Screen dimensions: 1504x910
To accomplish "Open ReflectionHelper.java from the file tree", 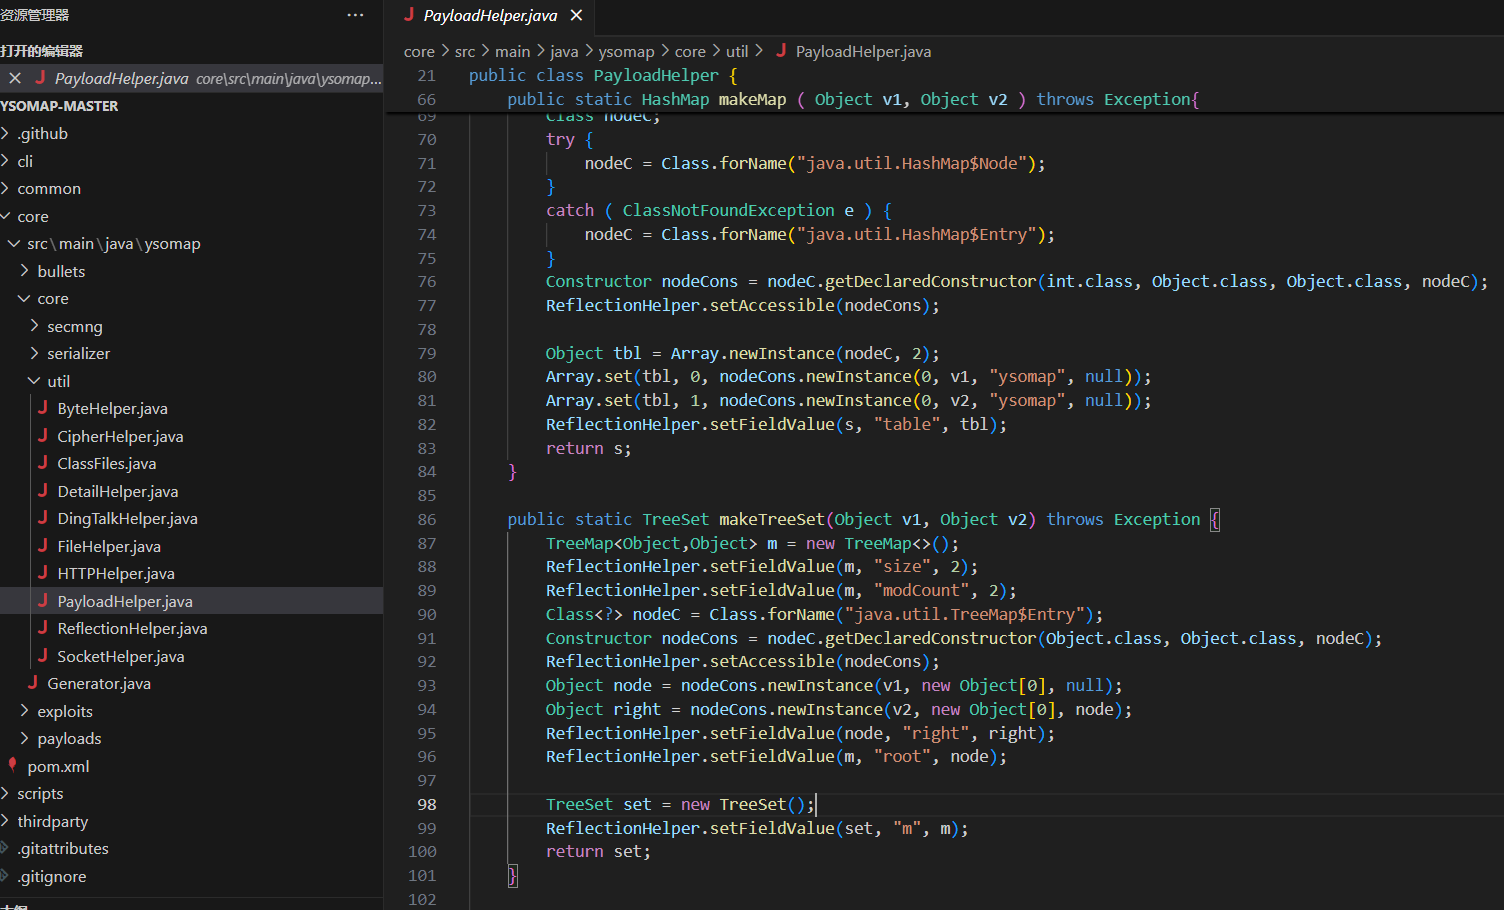I will [x=132, y=628].
